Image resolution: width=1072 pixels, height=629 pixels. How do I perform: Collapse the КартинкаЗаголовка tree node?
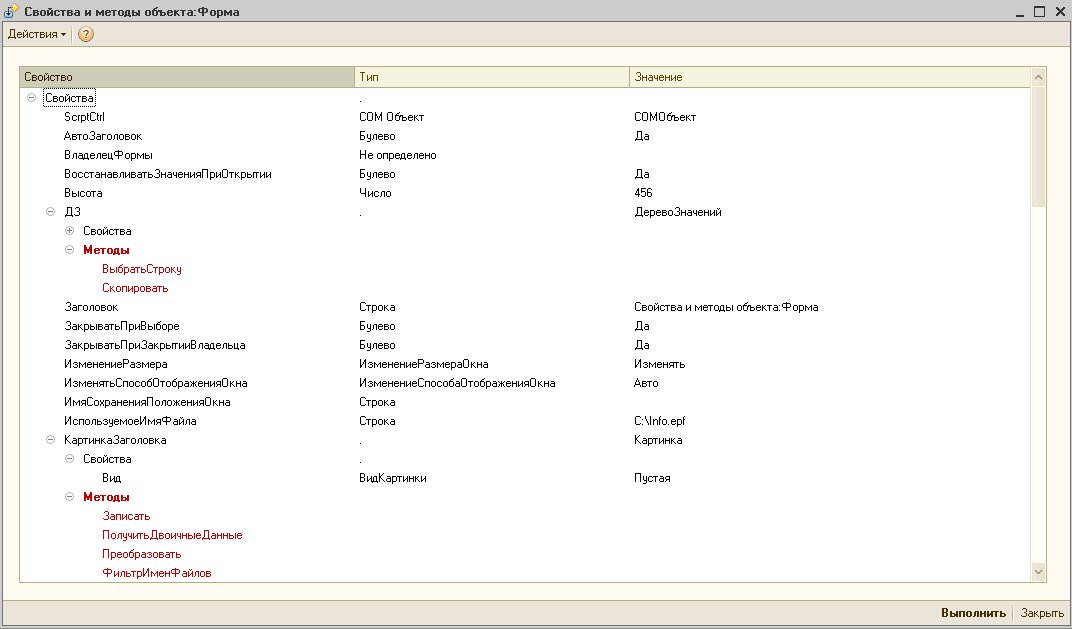(x=51, y=440)
